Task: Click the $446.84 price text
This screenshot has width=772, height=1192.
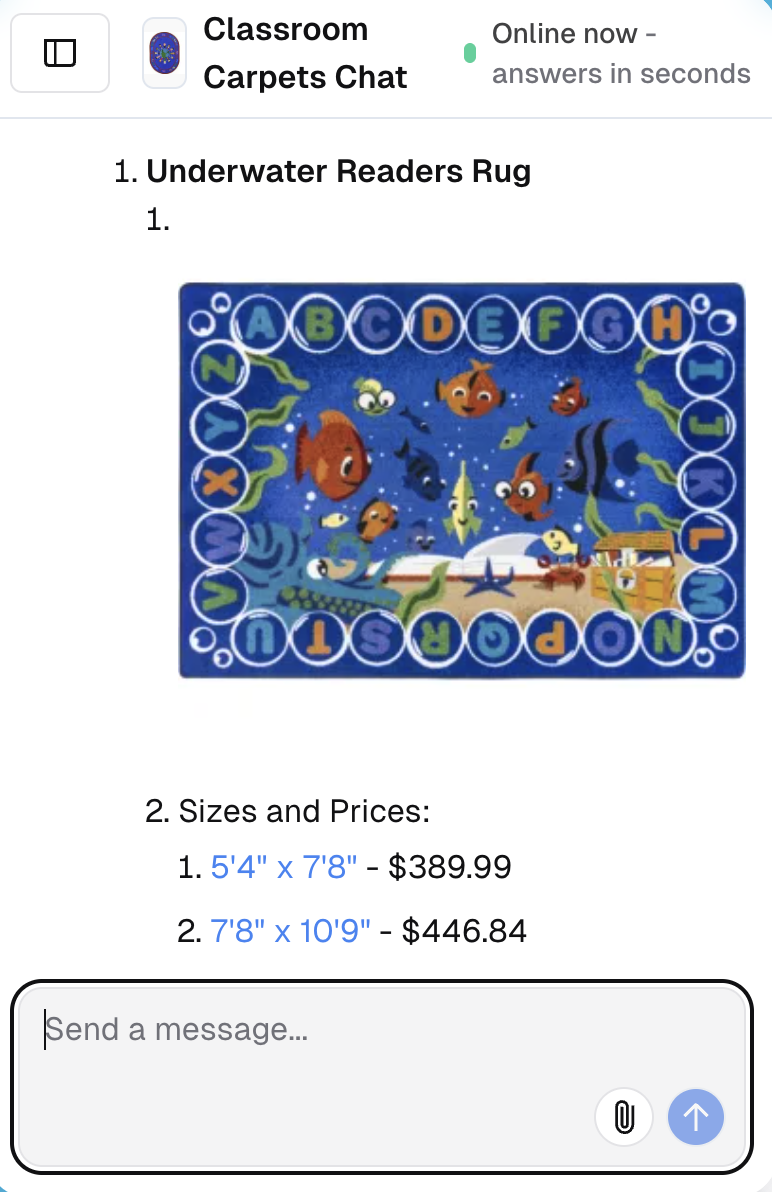Action: [464, 931]
